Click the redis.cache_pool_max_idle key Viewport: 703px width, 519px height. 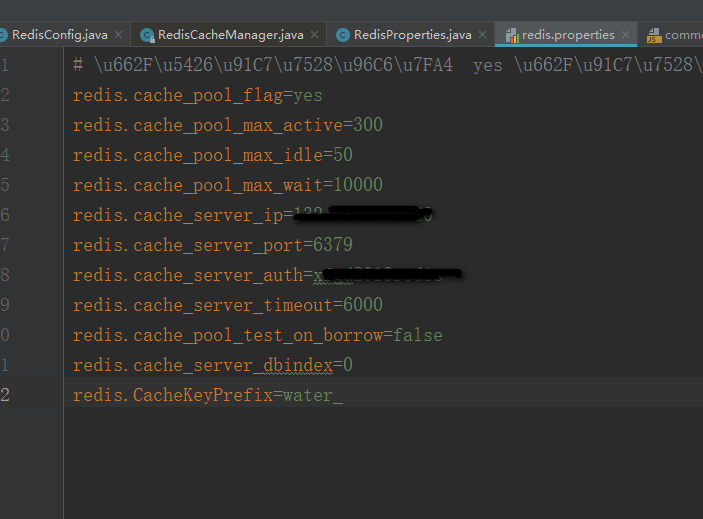coord(198,156)
